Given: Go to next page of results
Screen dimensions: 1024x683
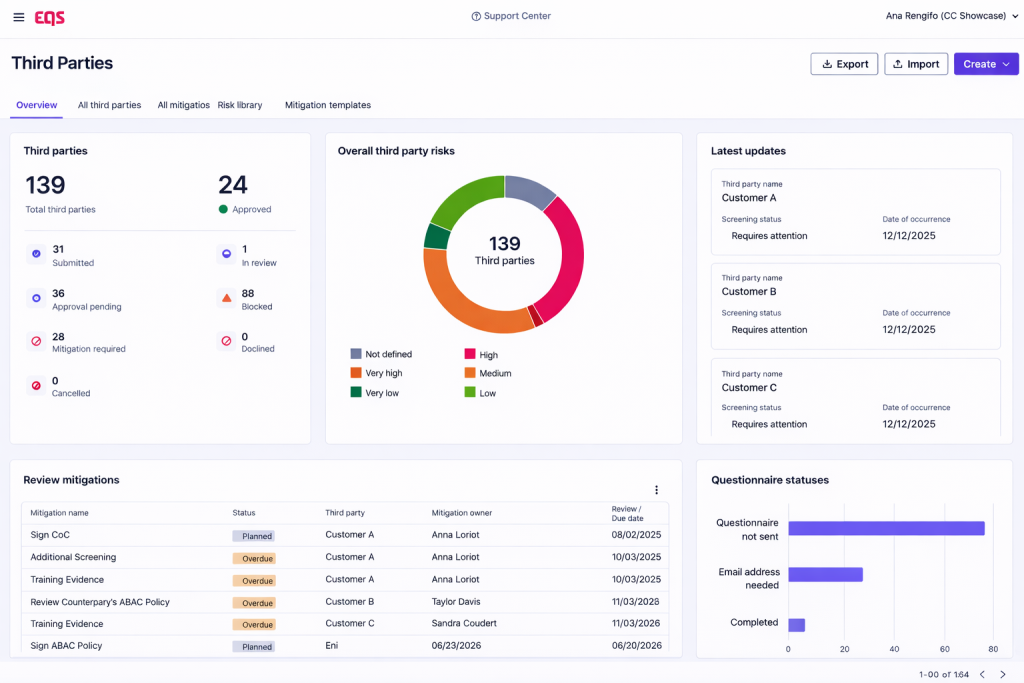Looking at the screenshot, I should (1003, 674).
